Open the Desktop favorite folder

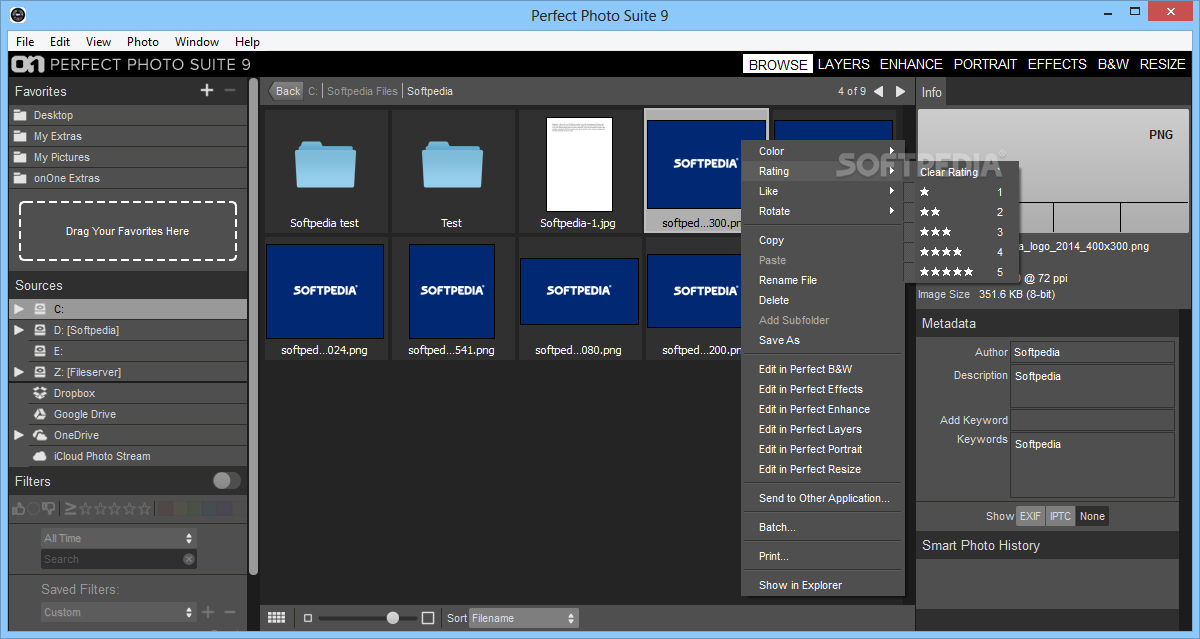pos(128,115)
